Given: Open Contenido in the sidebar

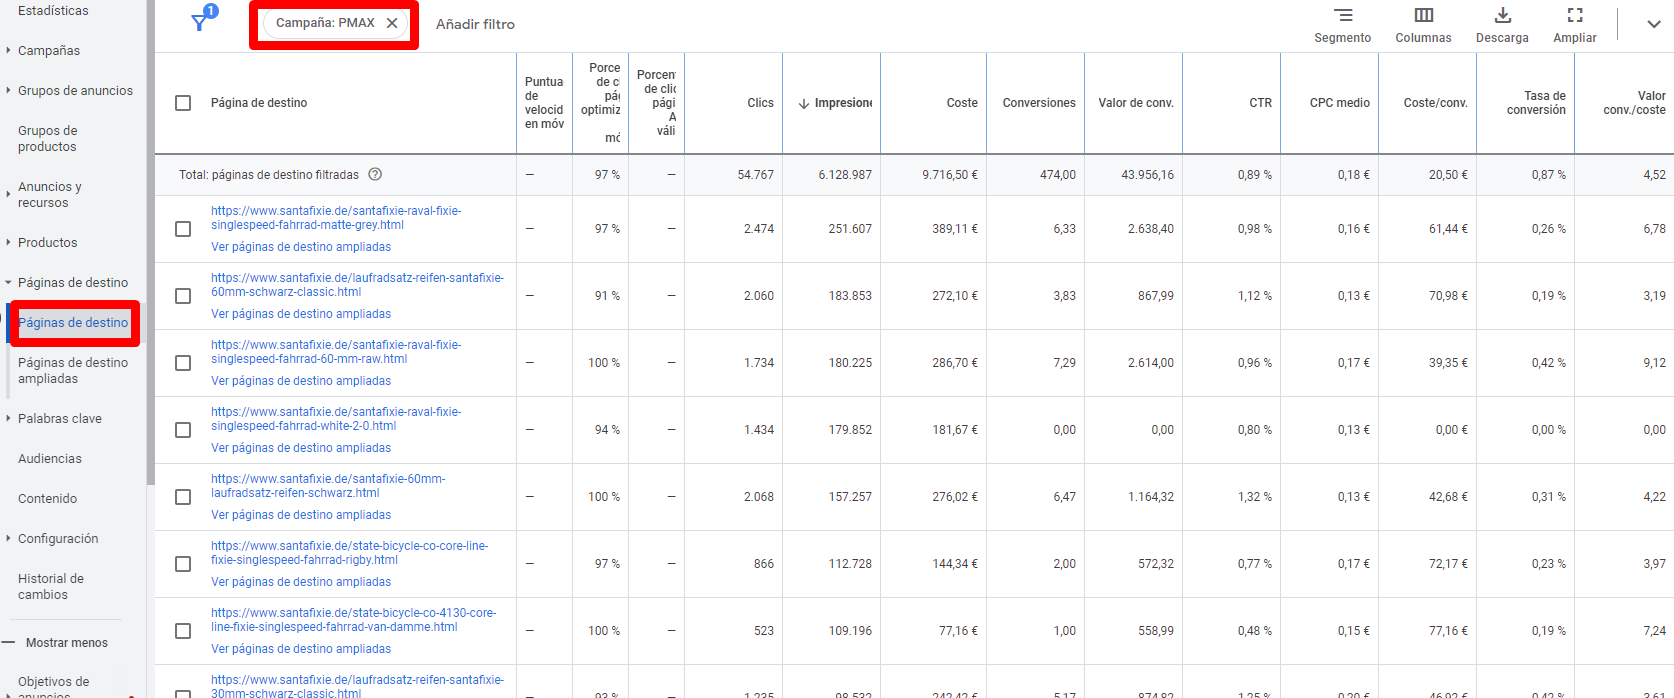Looking at the screenshot, I should [47, 499].
